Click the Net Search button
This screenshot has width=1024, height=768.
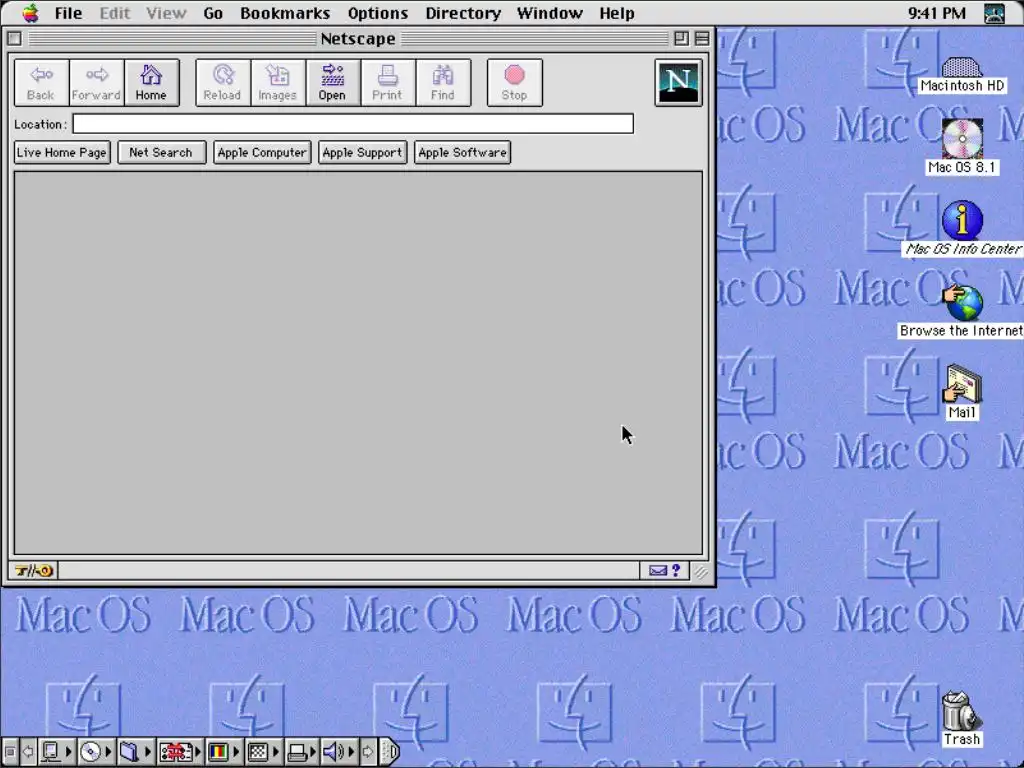pyautogui.click(x=161, y=153)
